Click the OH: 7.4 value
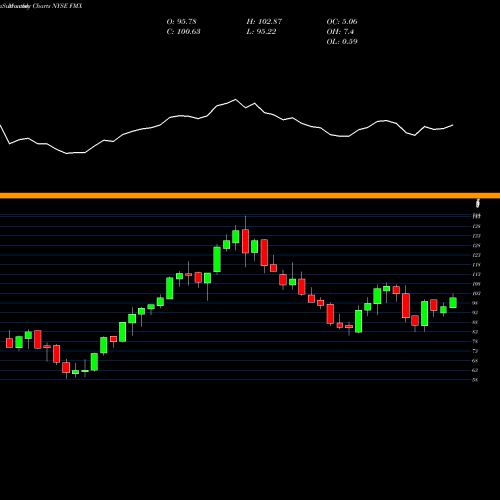The height and width of the screenshot is (500, 500). (340, 32)
